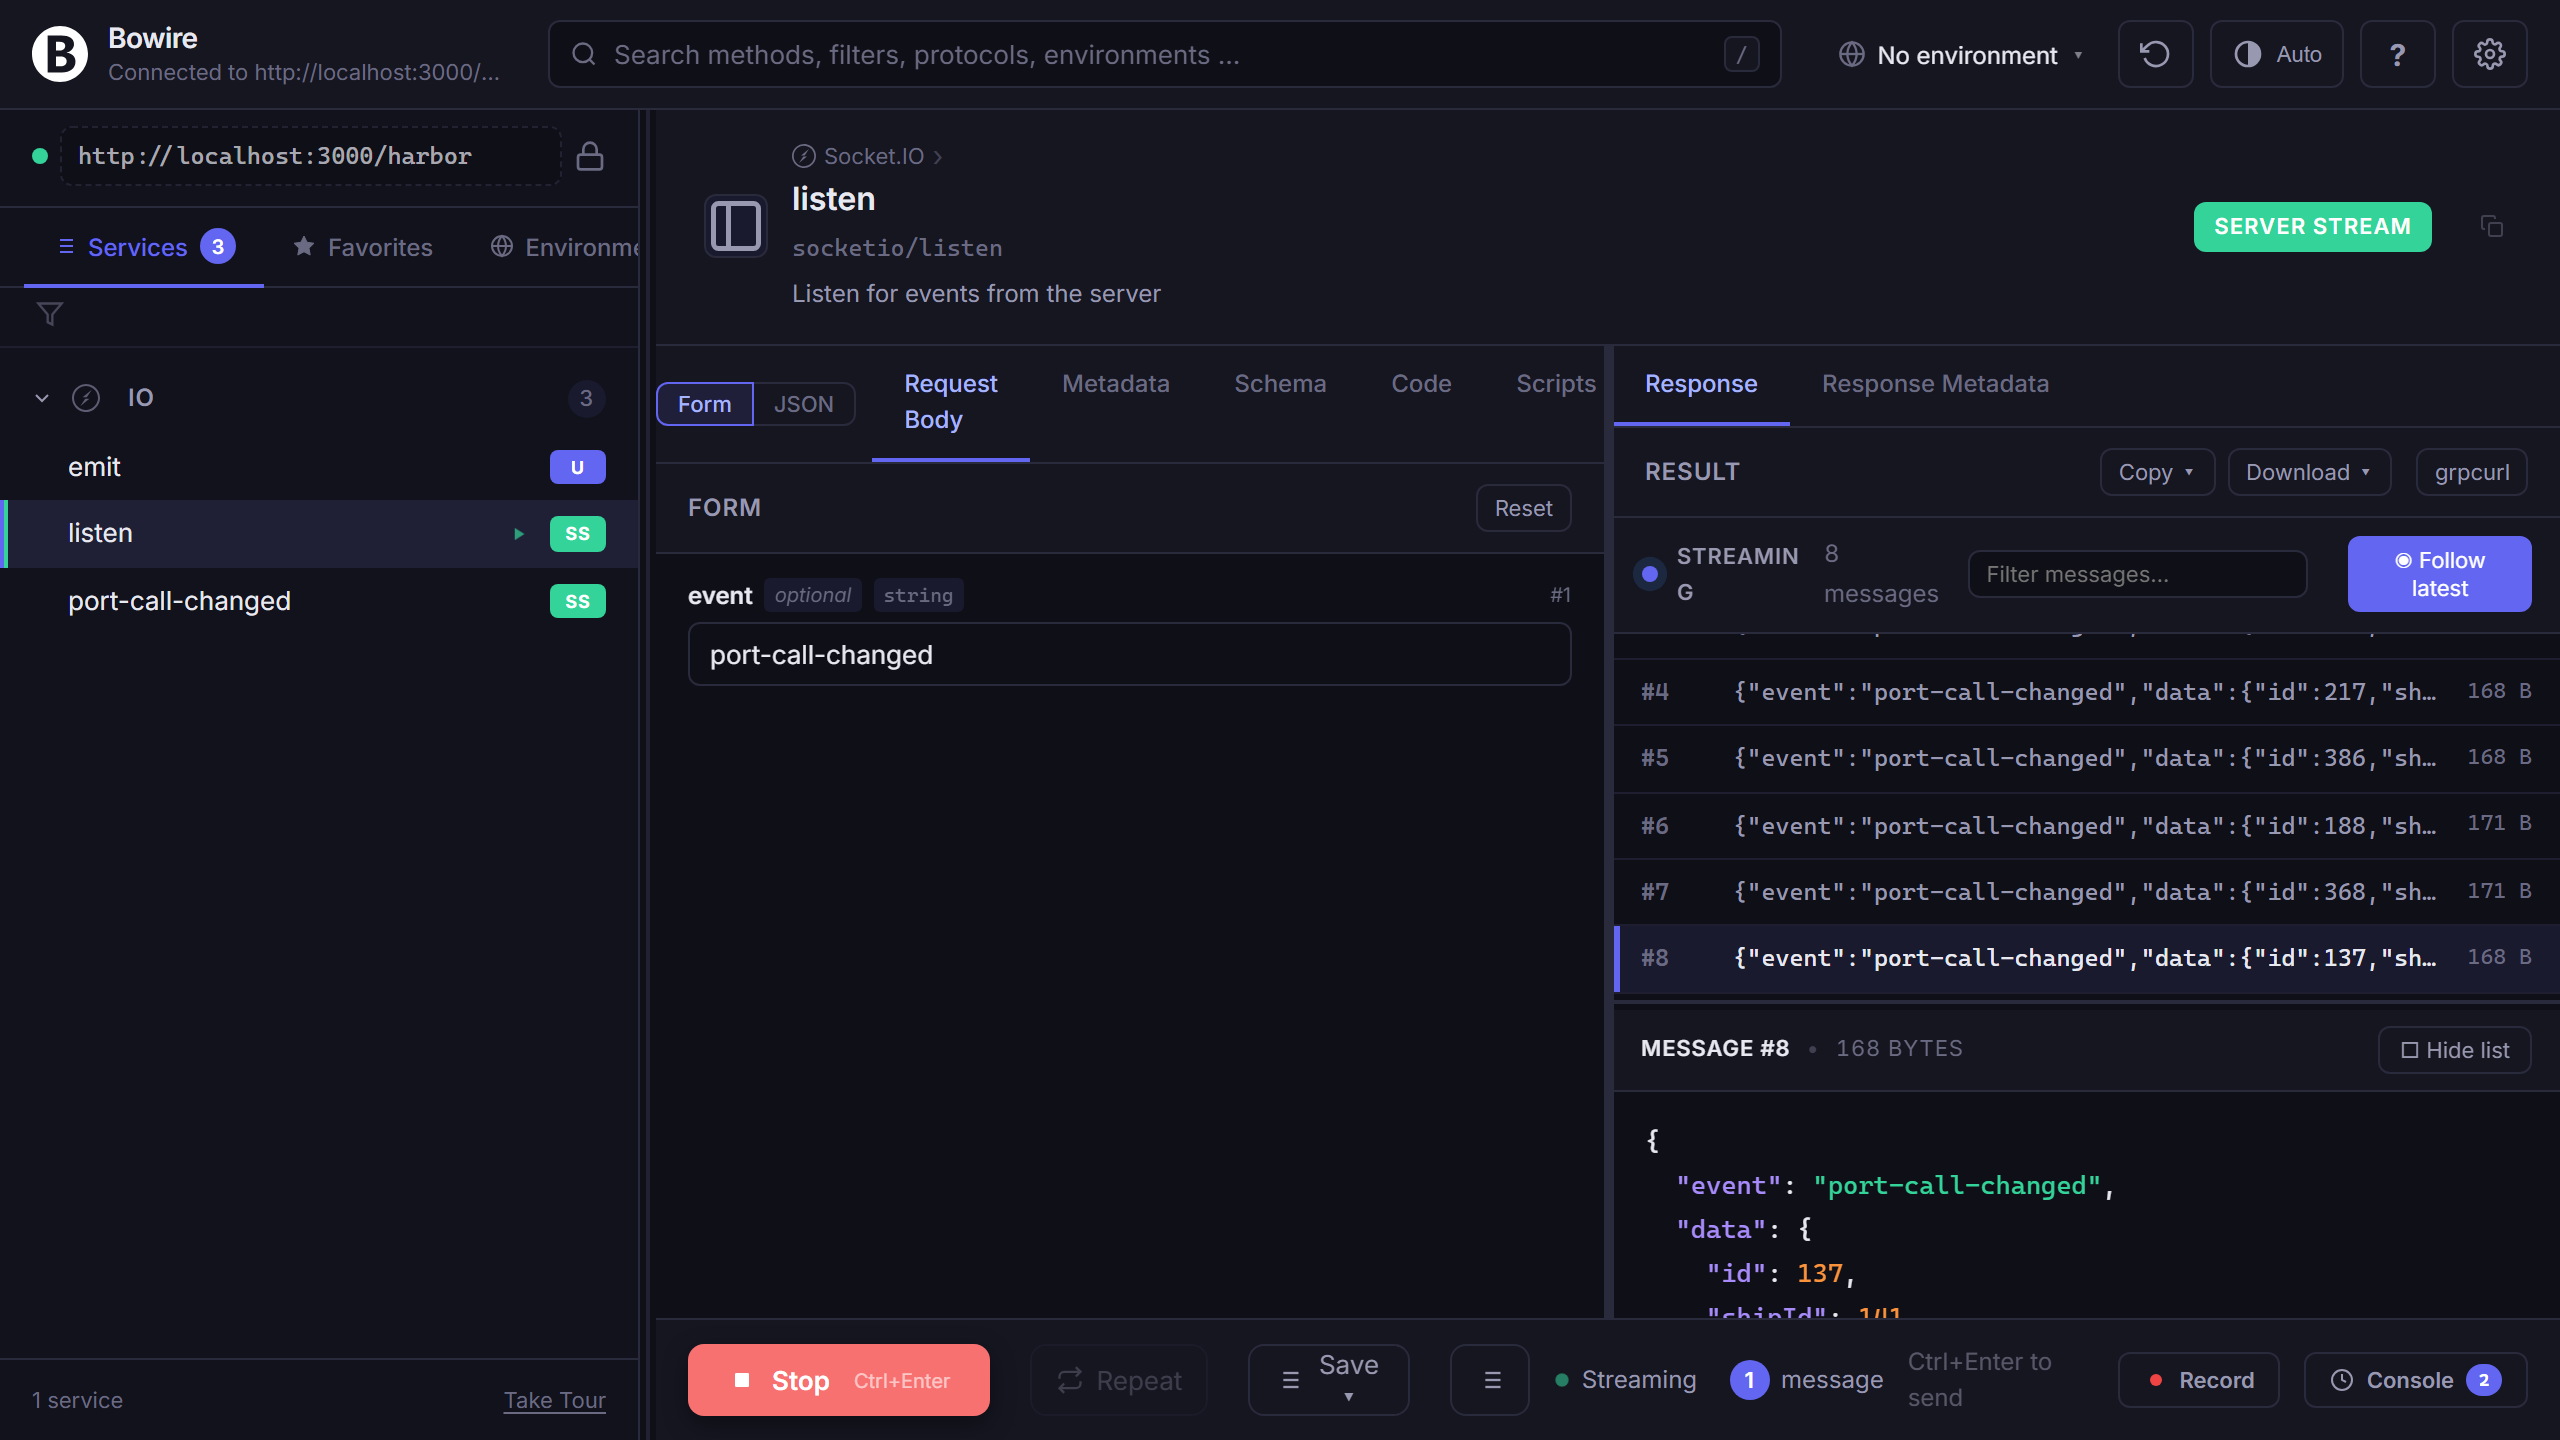Open the Download dropdown
The image size is (2560, 1440).
coord(2309,472)
